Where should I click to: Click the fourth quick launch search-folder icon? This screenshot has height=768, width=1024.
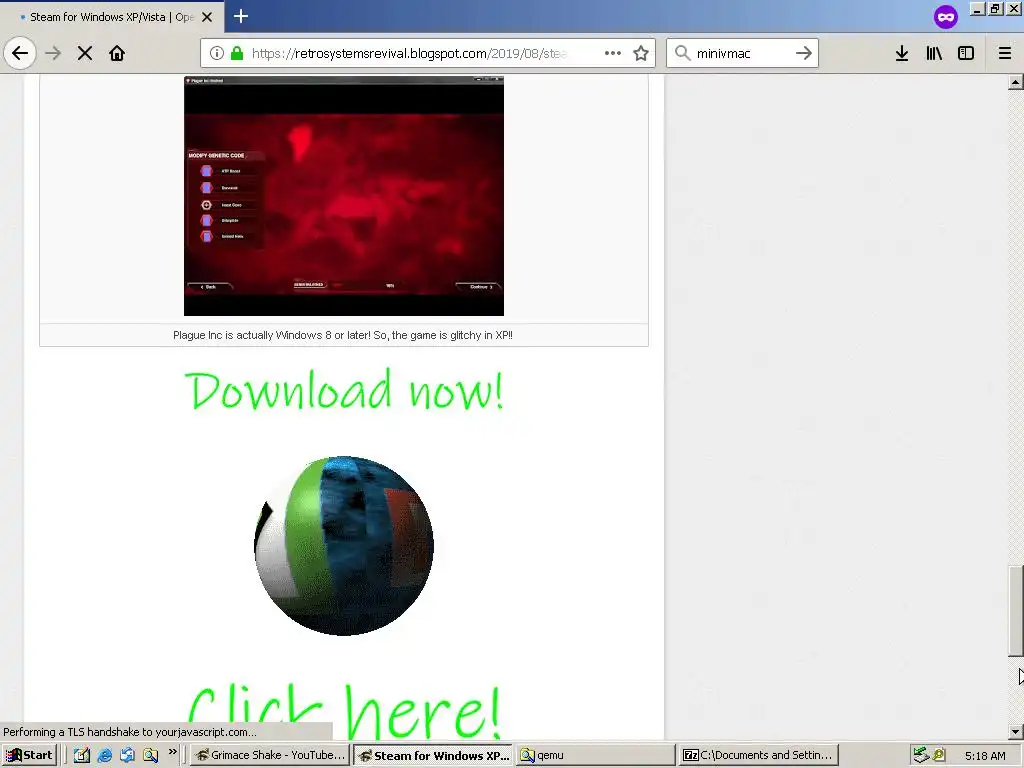(x=150, y=755)
